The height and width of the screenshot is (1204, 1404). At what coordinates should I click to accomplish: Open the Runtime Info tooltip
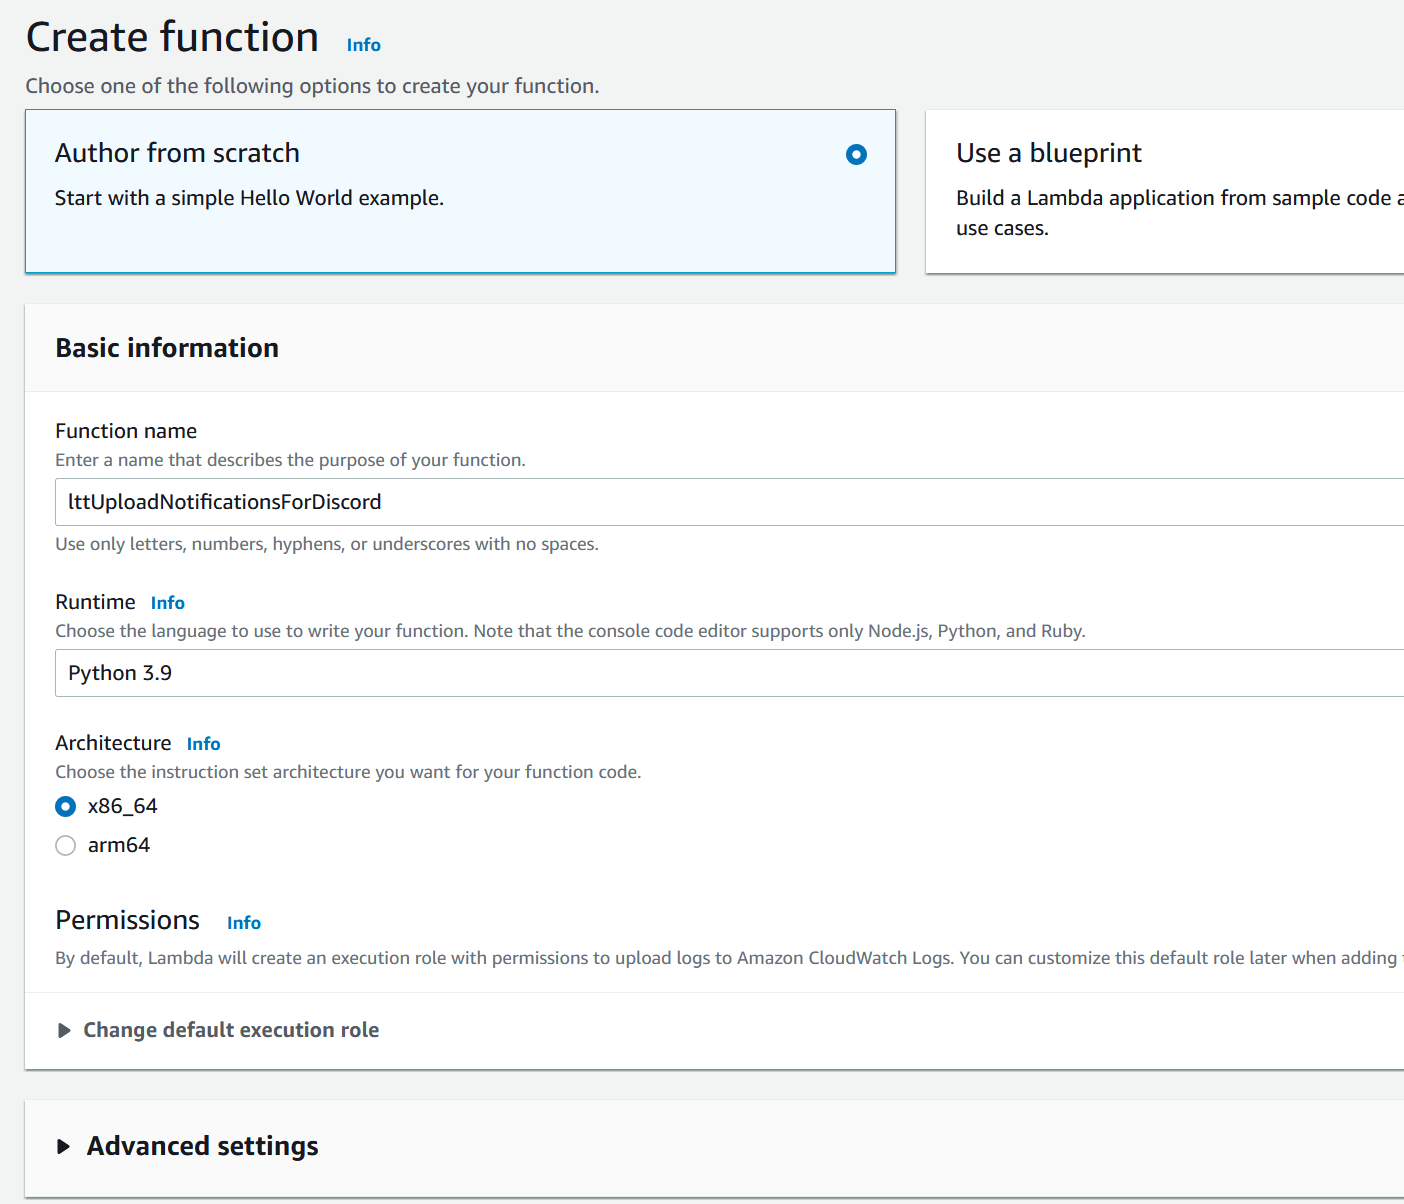[x=167, y=602]
